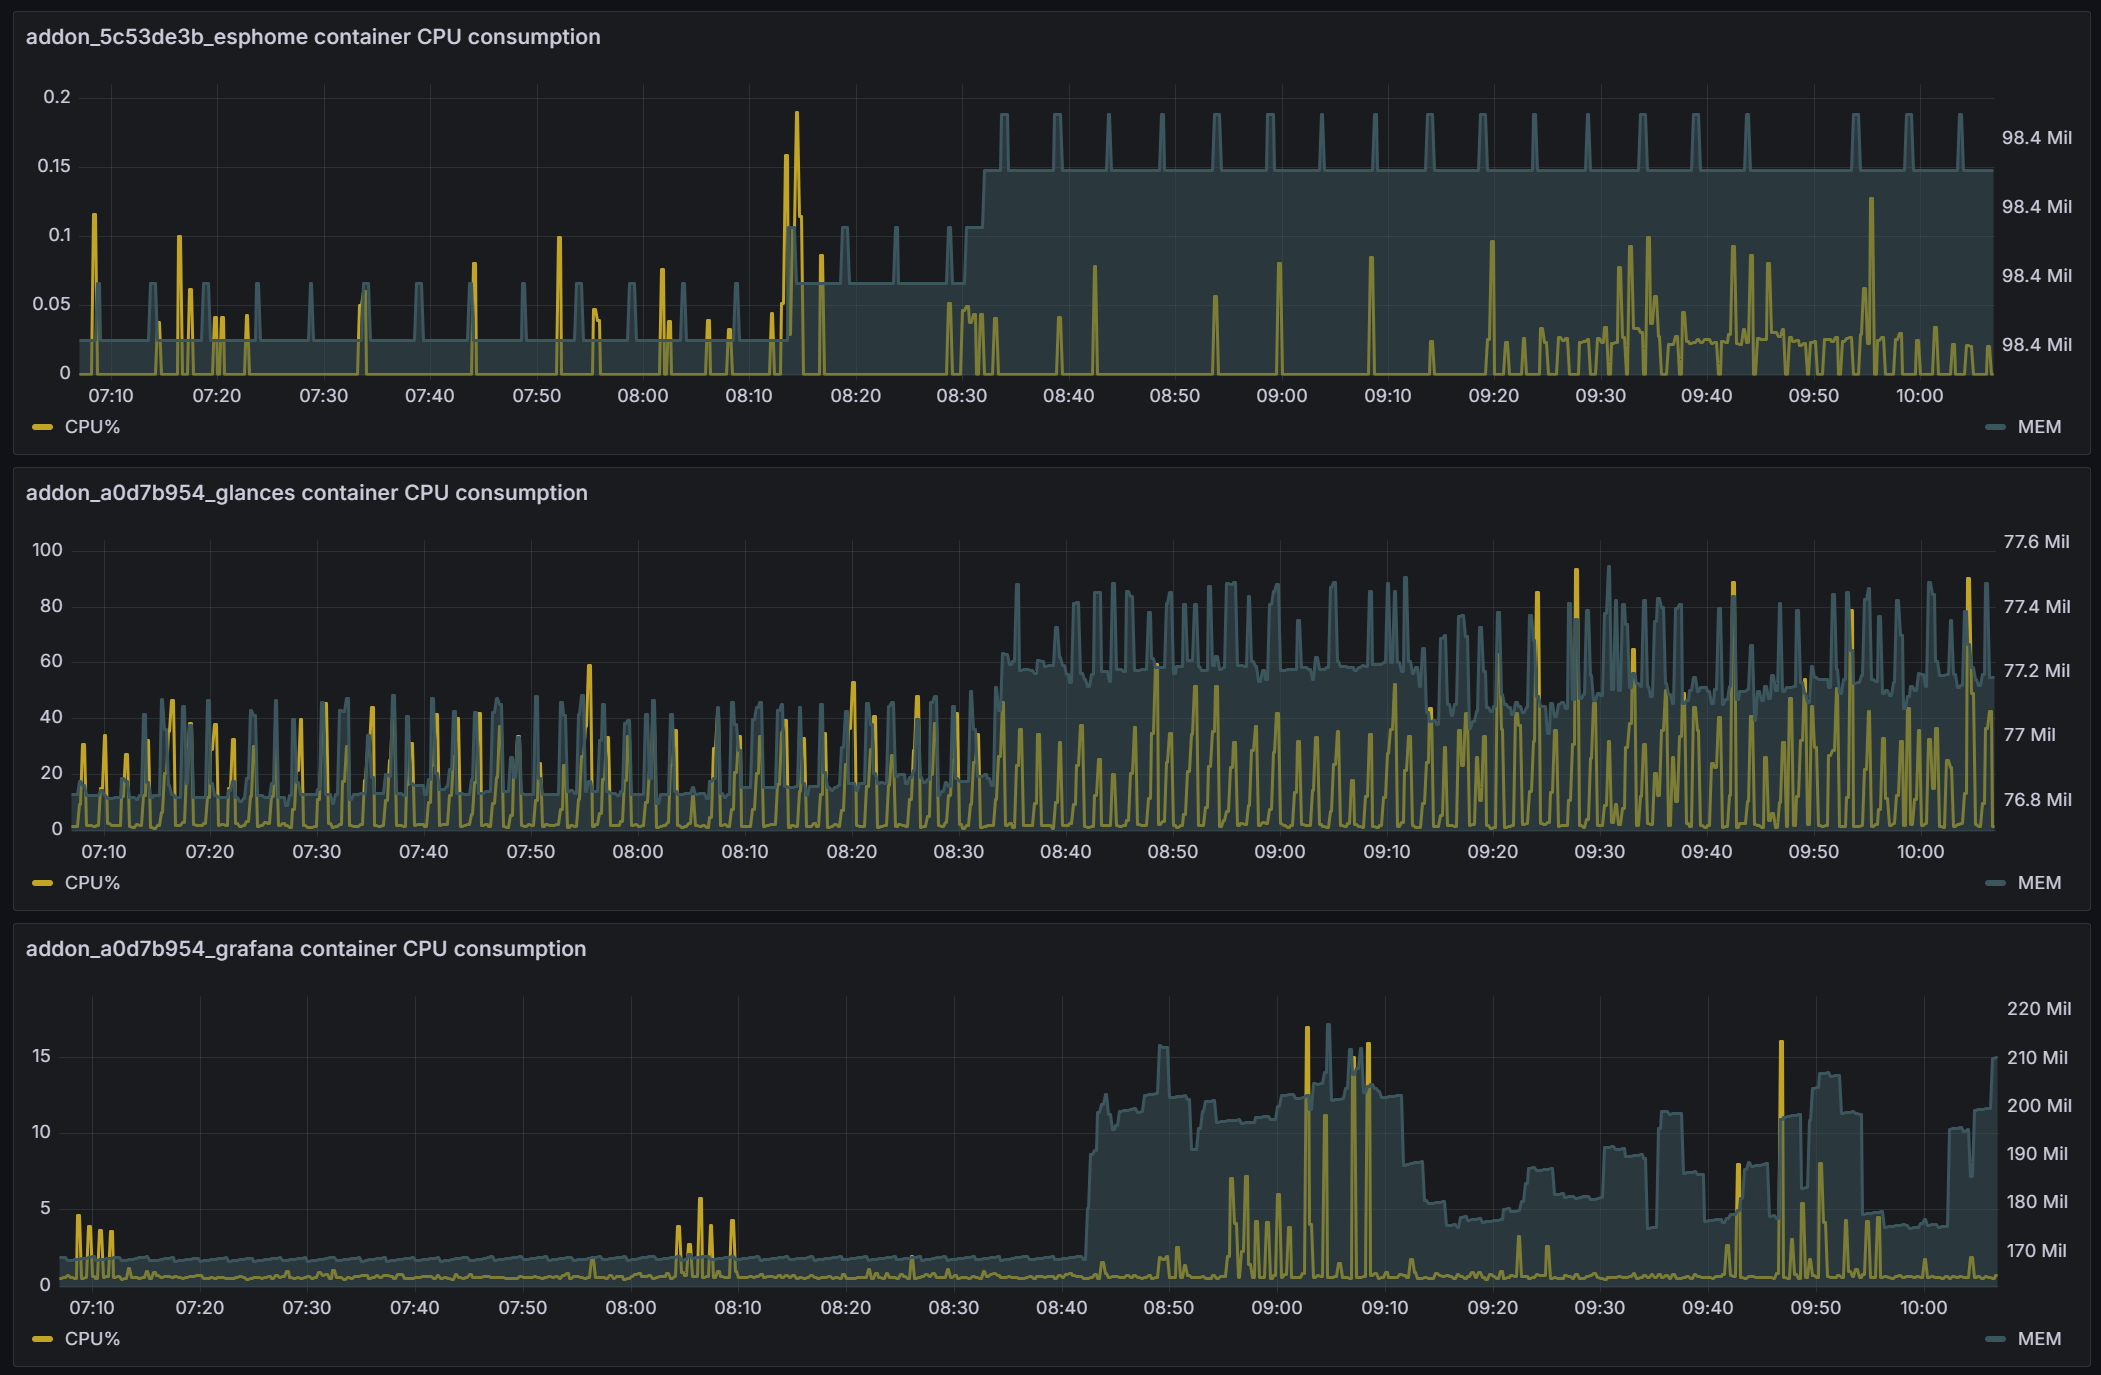Click esphome container CPU consumption panel title
The image size is (2101, 1375).
point(313,37)
